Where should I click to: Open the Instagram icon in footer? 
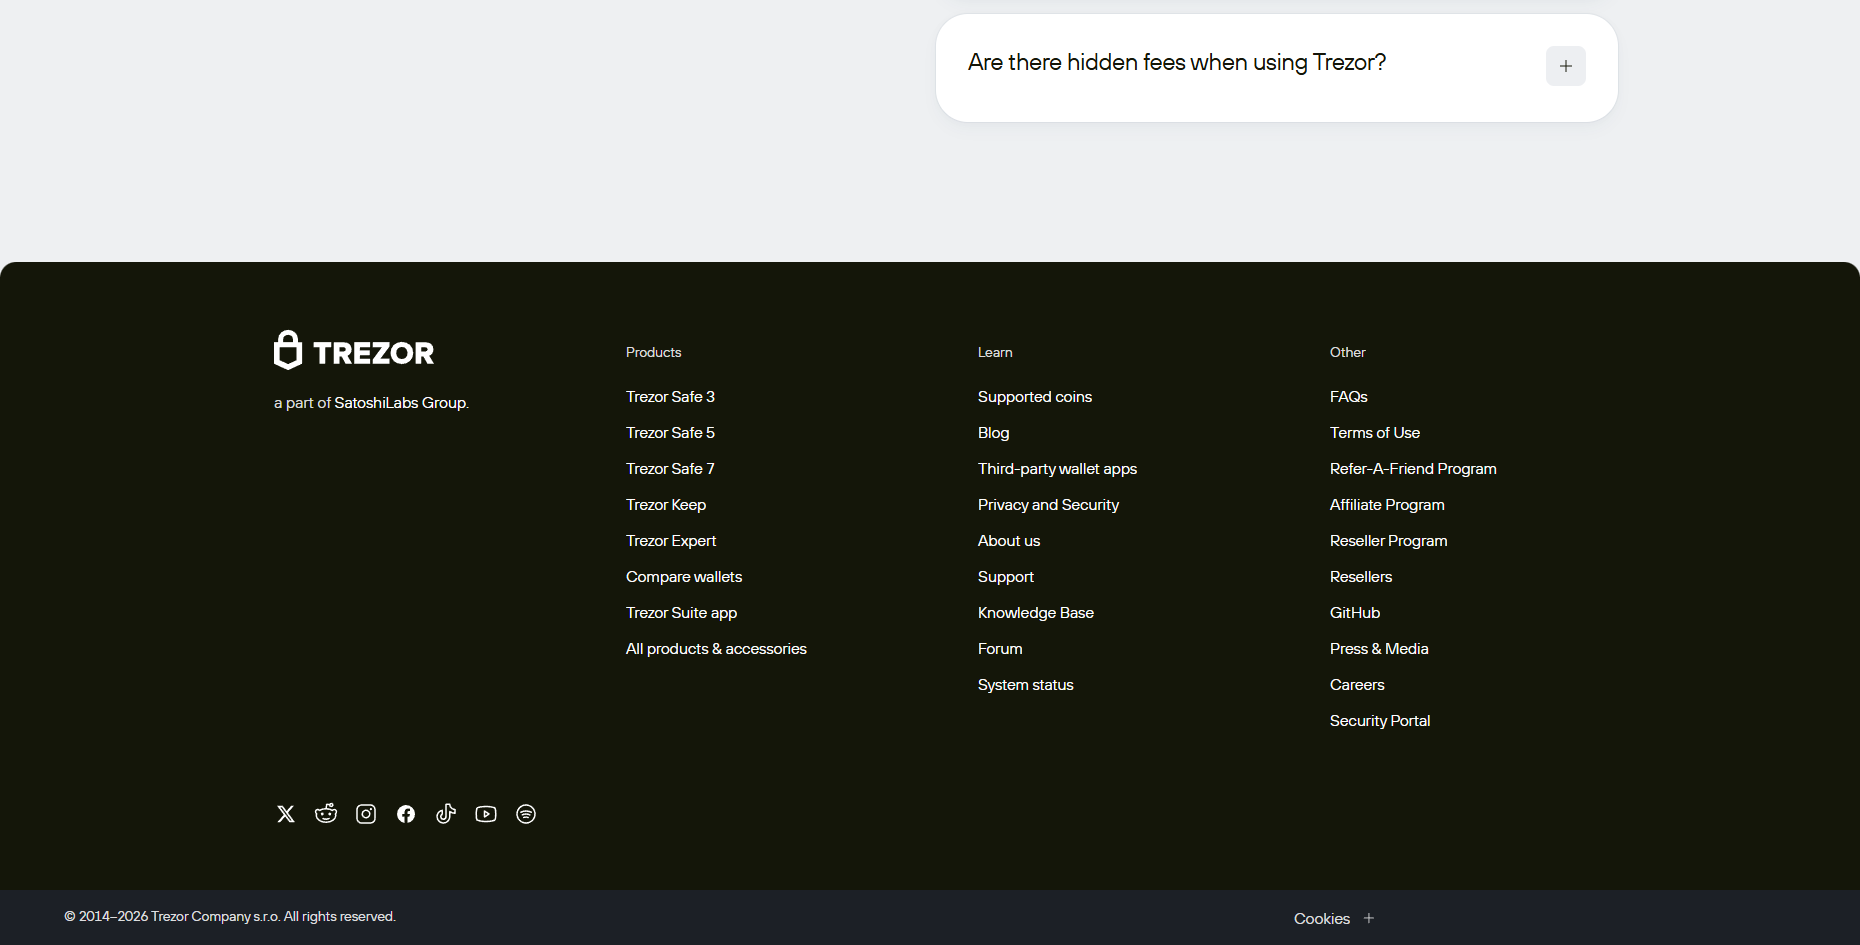point(366,814)
